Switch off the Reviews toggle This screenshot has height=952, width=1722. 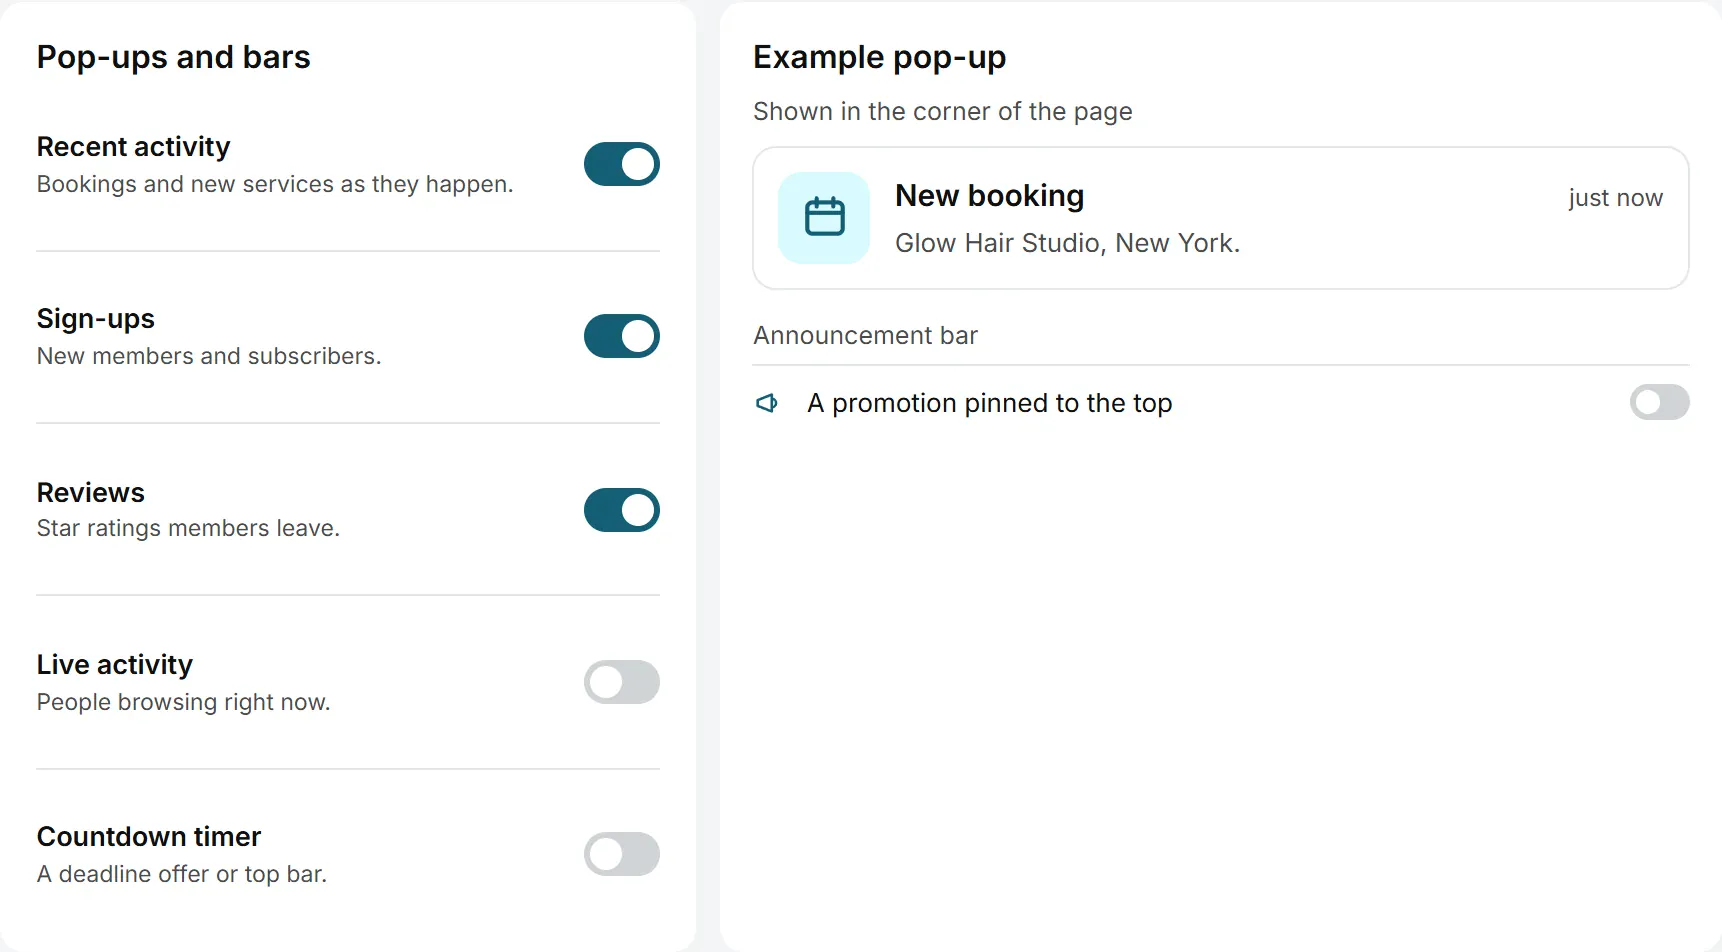pos(622,510)
